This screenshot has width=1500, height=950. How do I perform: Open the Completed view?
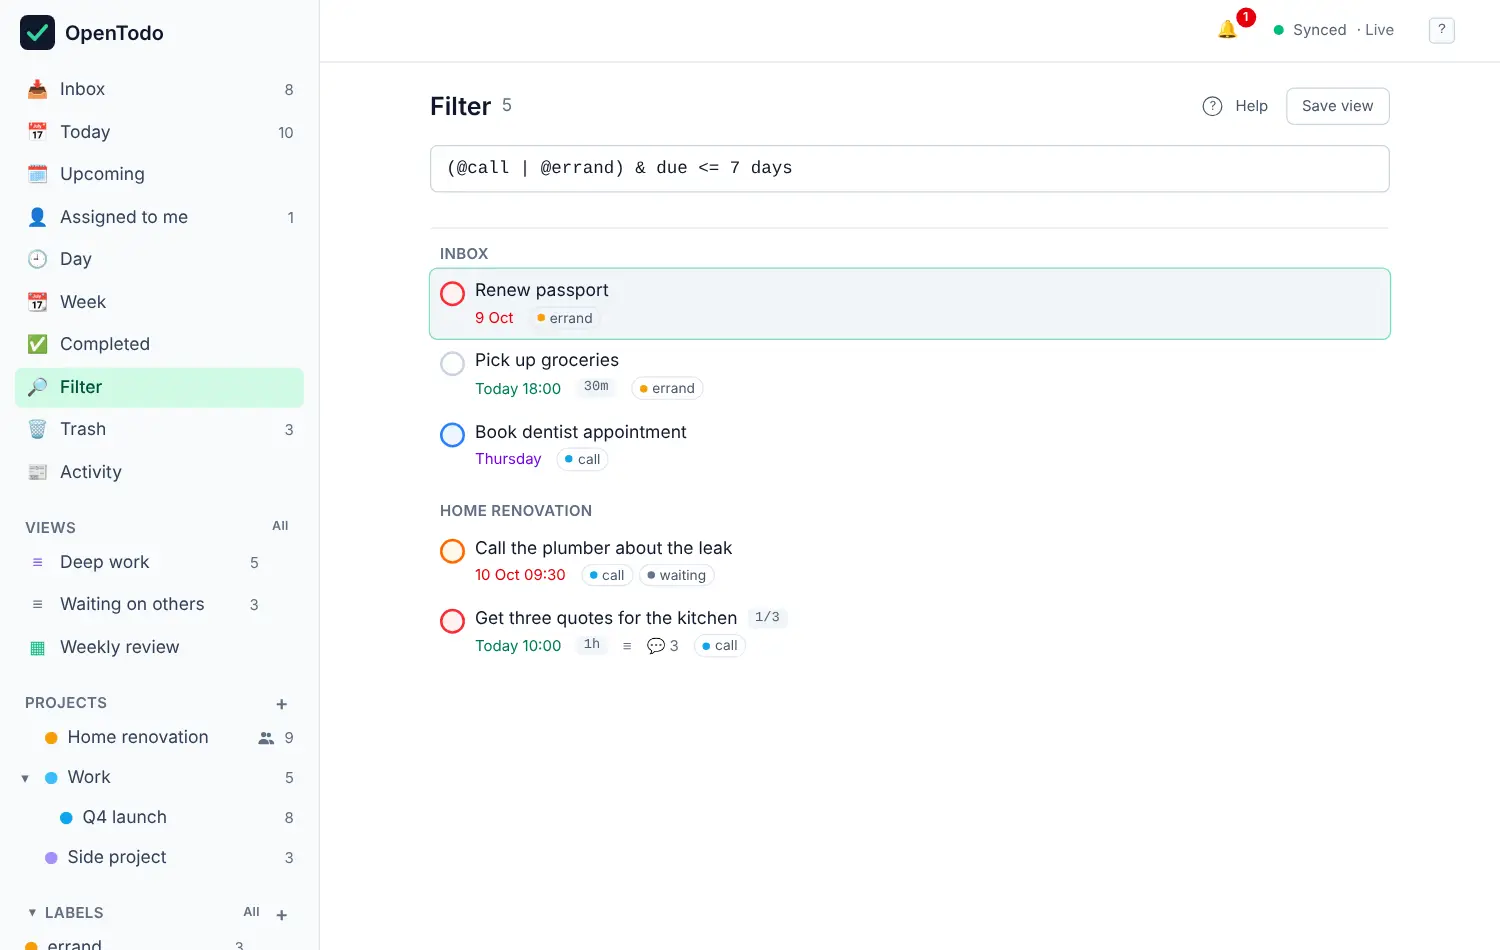[x=159, y=344]
